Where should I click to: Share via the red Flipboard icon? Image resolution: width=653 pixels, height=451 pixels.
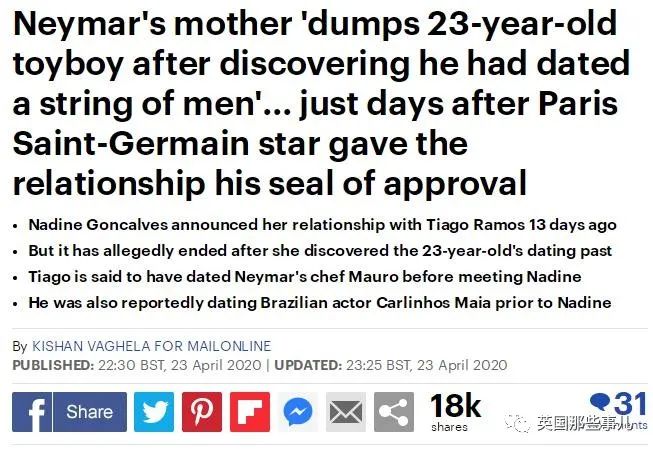click(250, 411)
